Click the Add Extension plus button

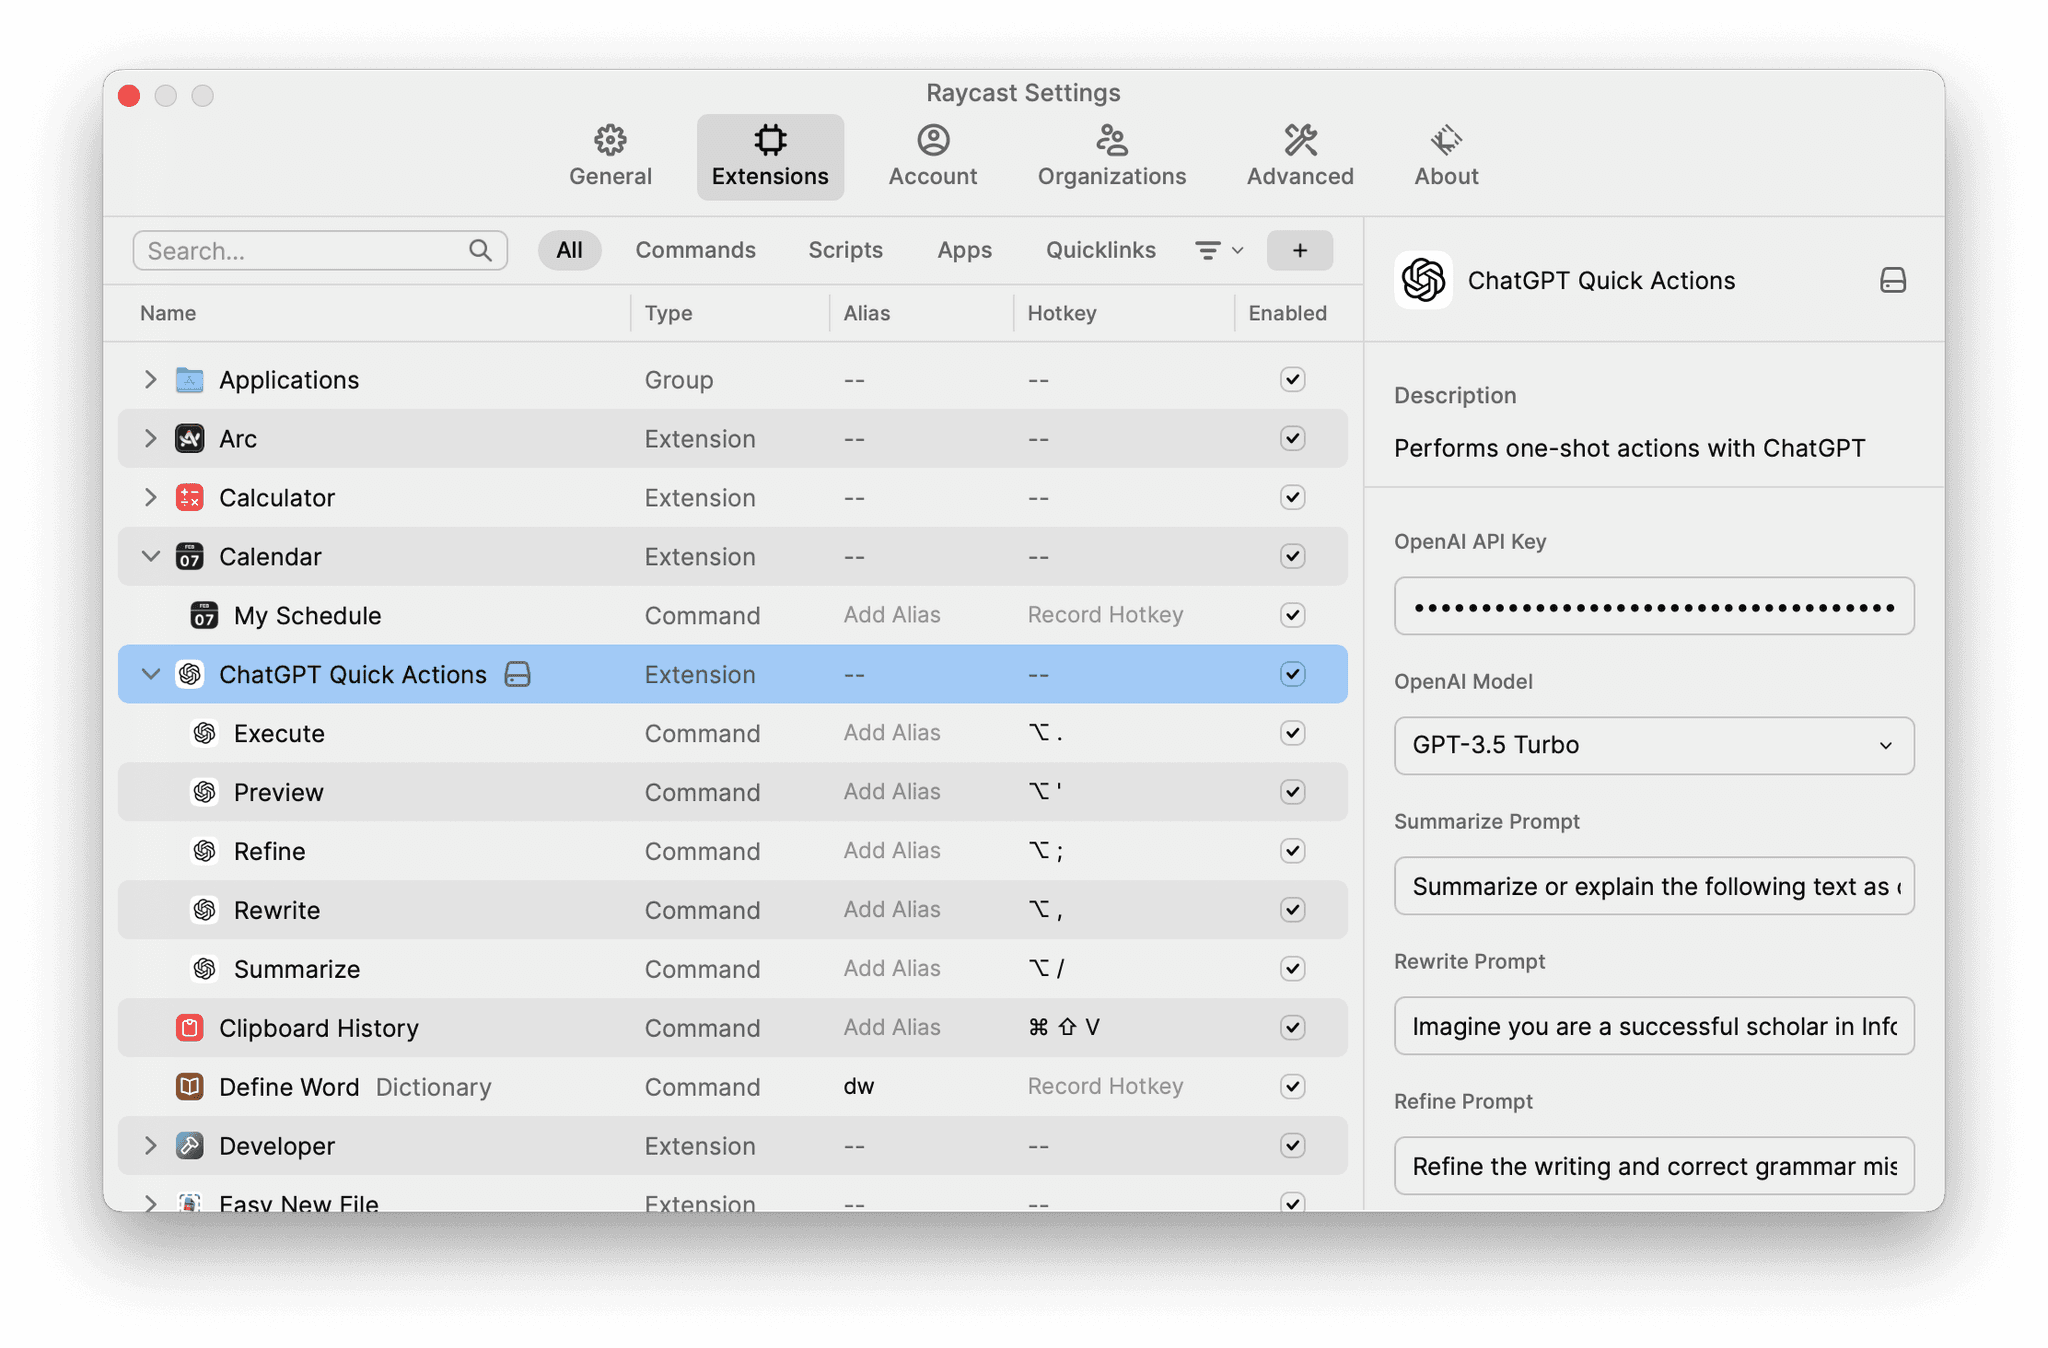click(1299, 250)
